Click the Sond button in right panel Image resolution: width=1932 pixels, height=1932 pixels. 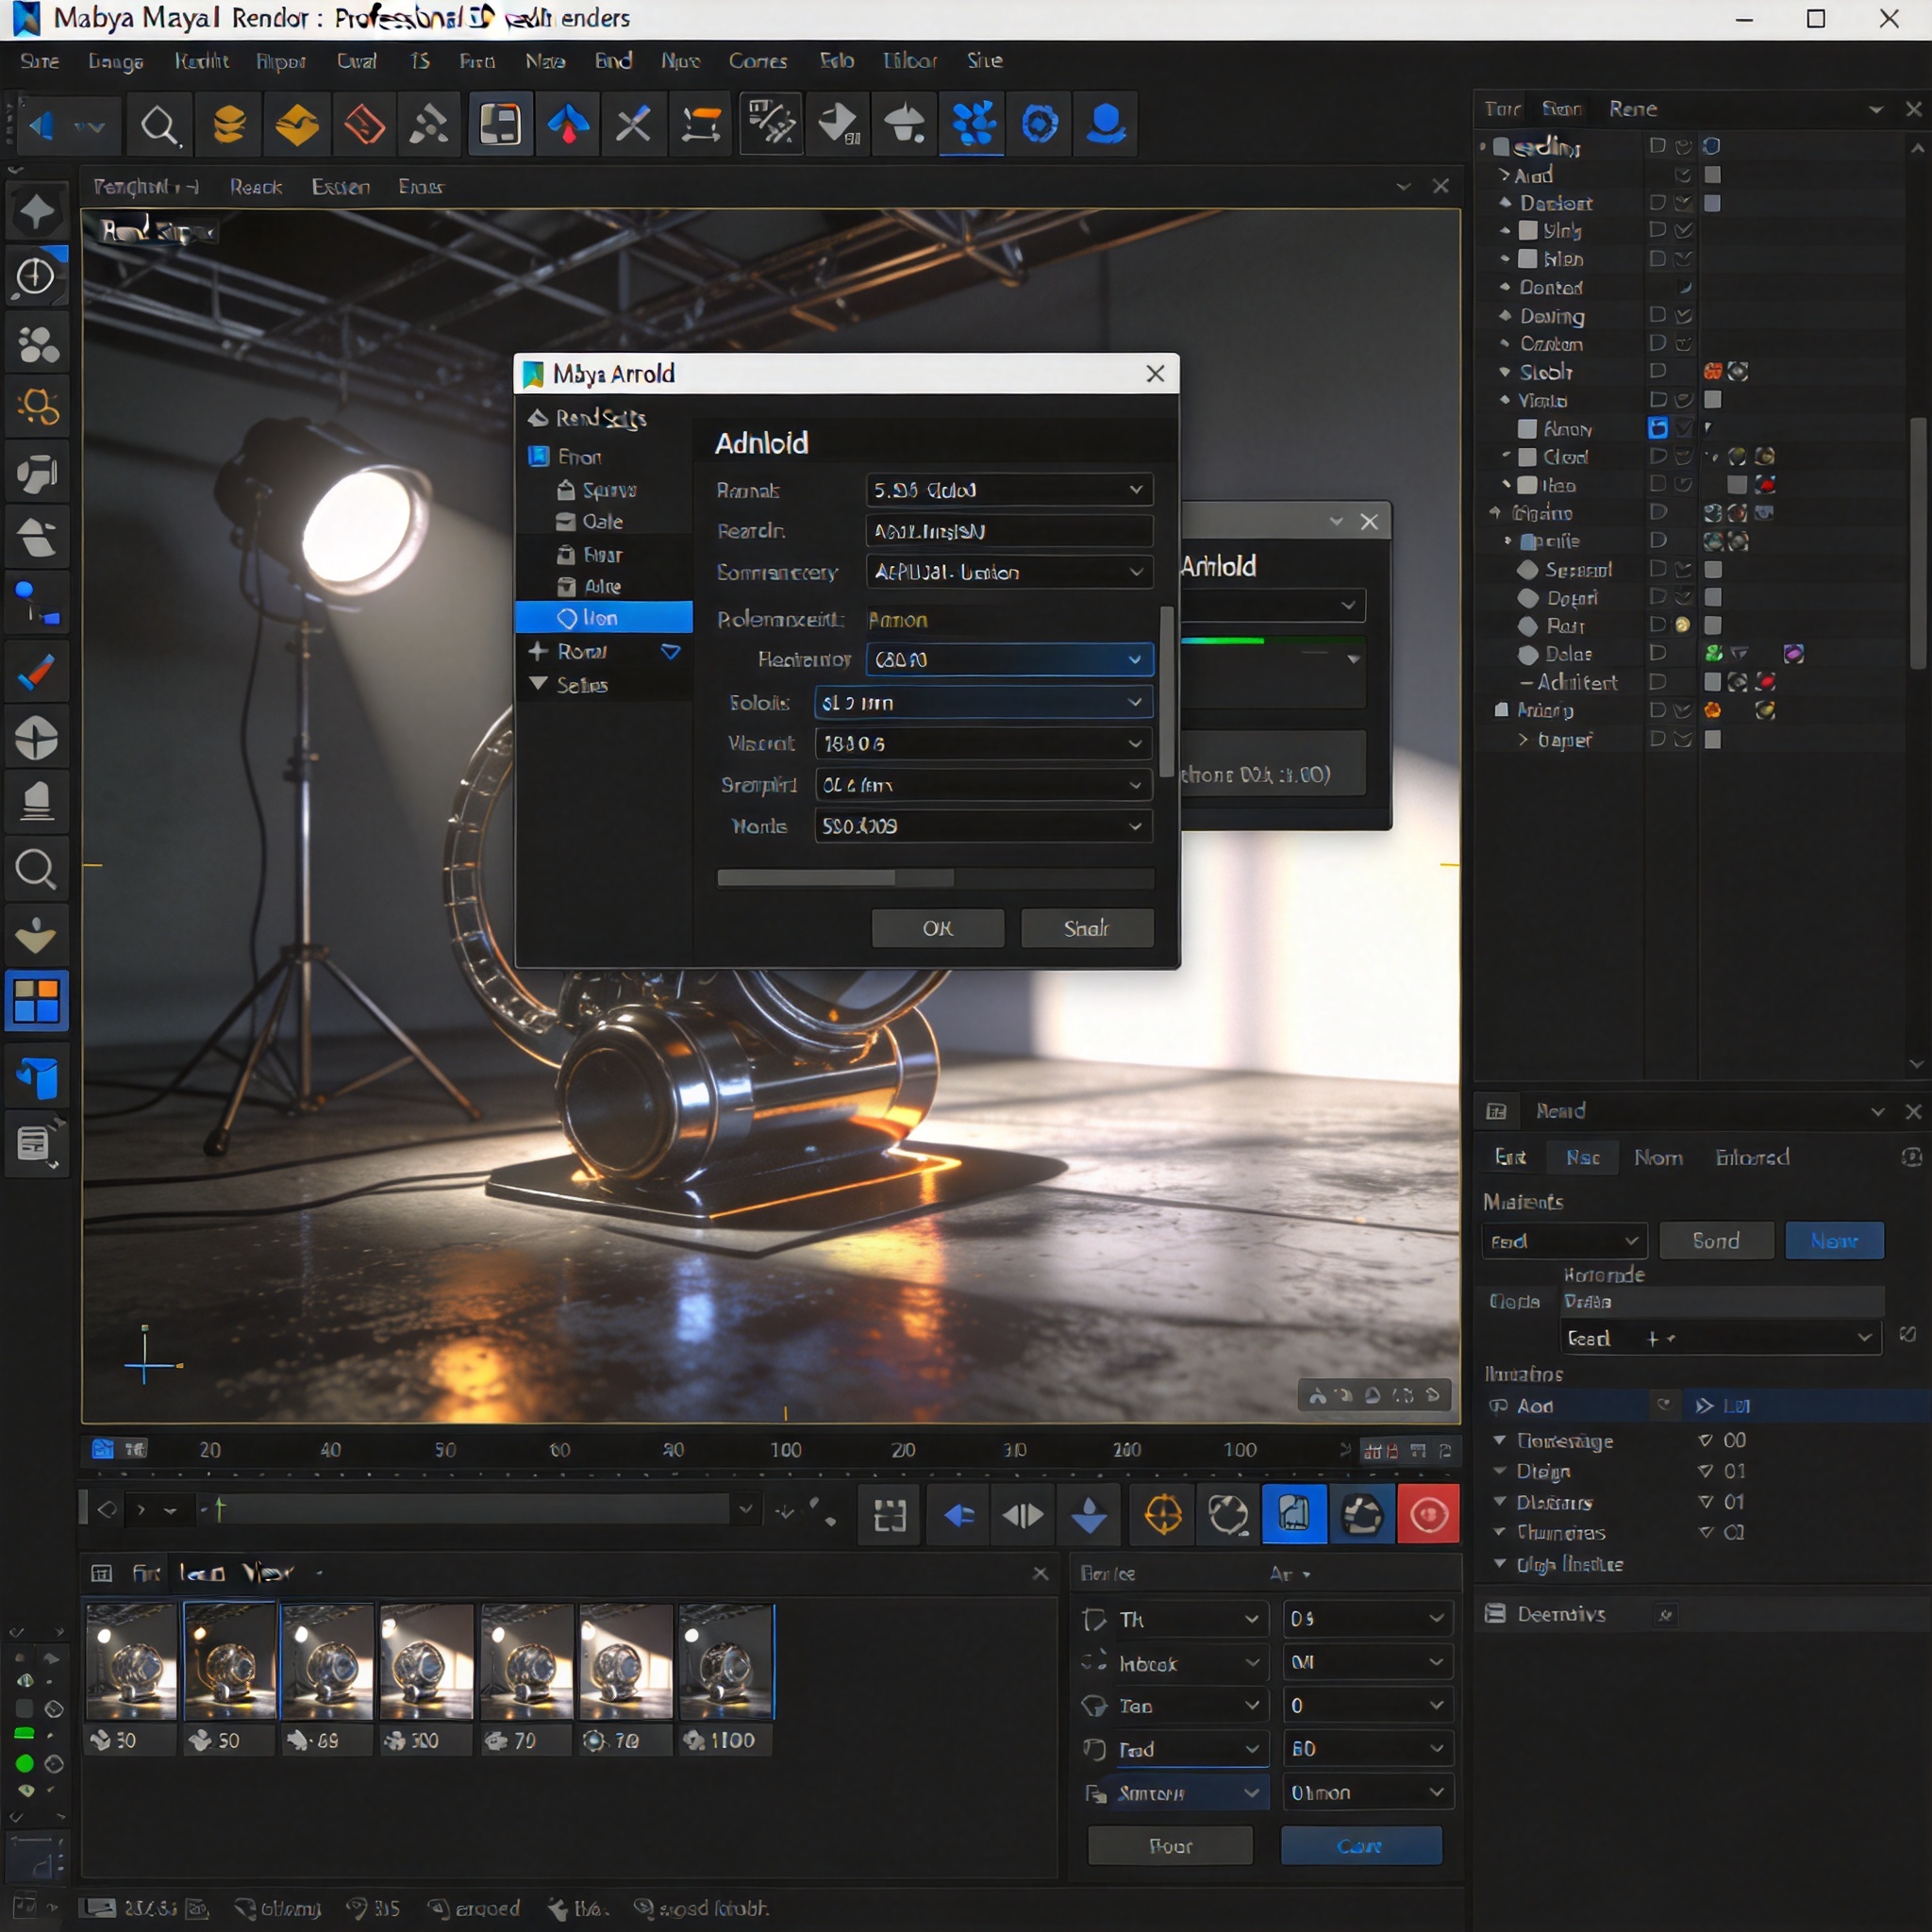pyautogui.click(x=1716, y=1241)
